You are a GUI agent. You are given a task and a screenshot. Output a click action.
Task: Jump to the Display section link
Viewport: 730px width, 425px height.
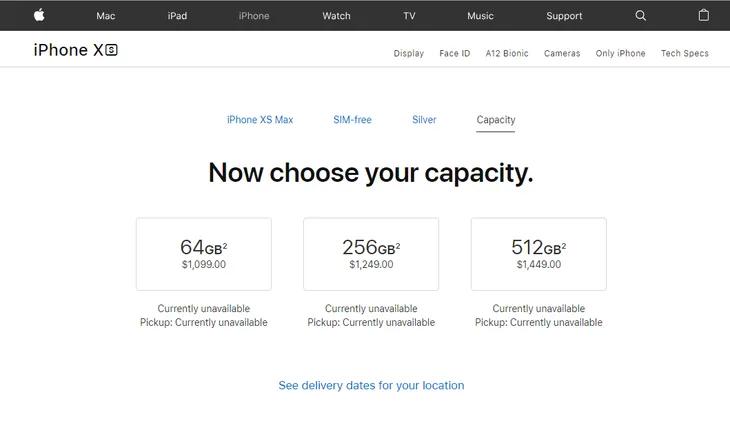[409, 54]
